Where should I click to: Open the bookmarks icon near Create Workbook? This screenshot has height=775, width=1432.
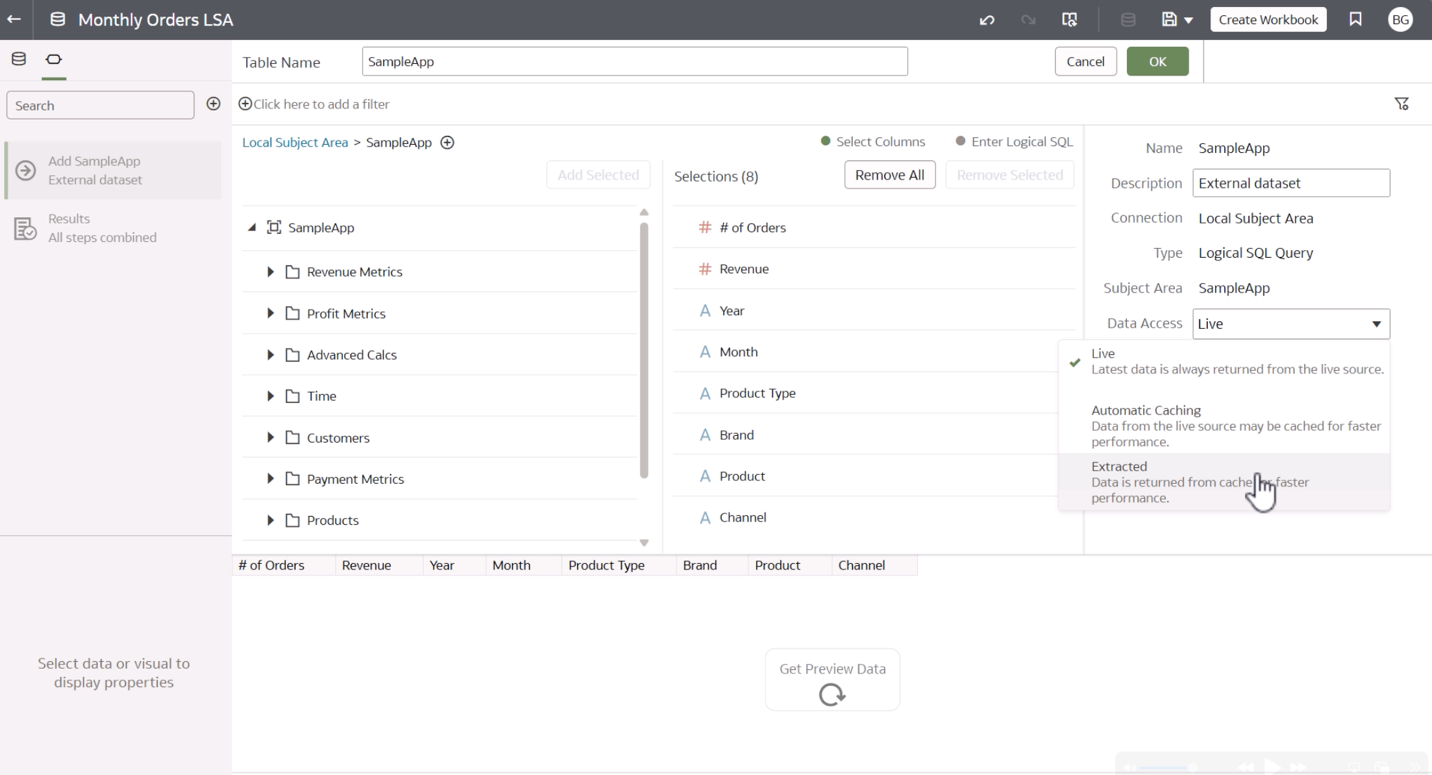click(x=1355, y=19)
